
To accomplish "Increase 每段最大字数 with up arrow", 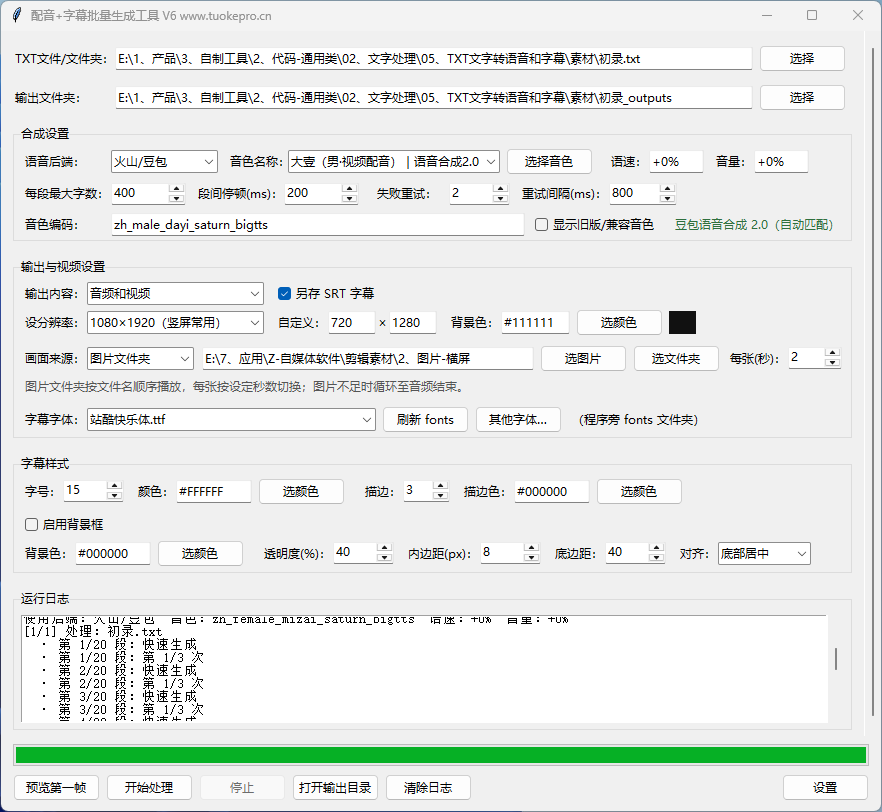I will pyautogui.click(x=177, y=188).
